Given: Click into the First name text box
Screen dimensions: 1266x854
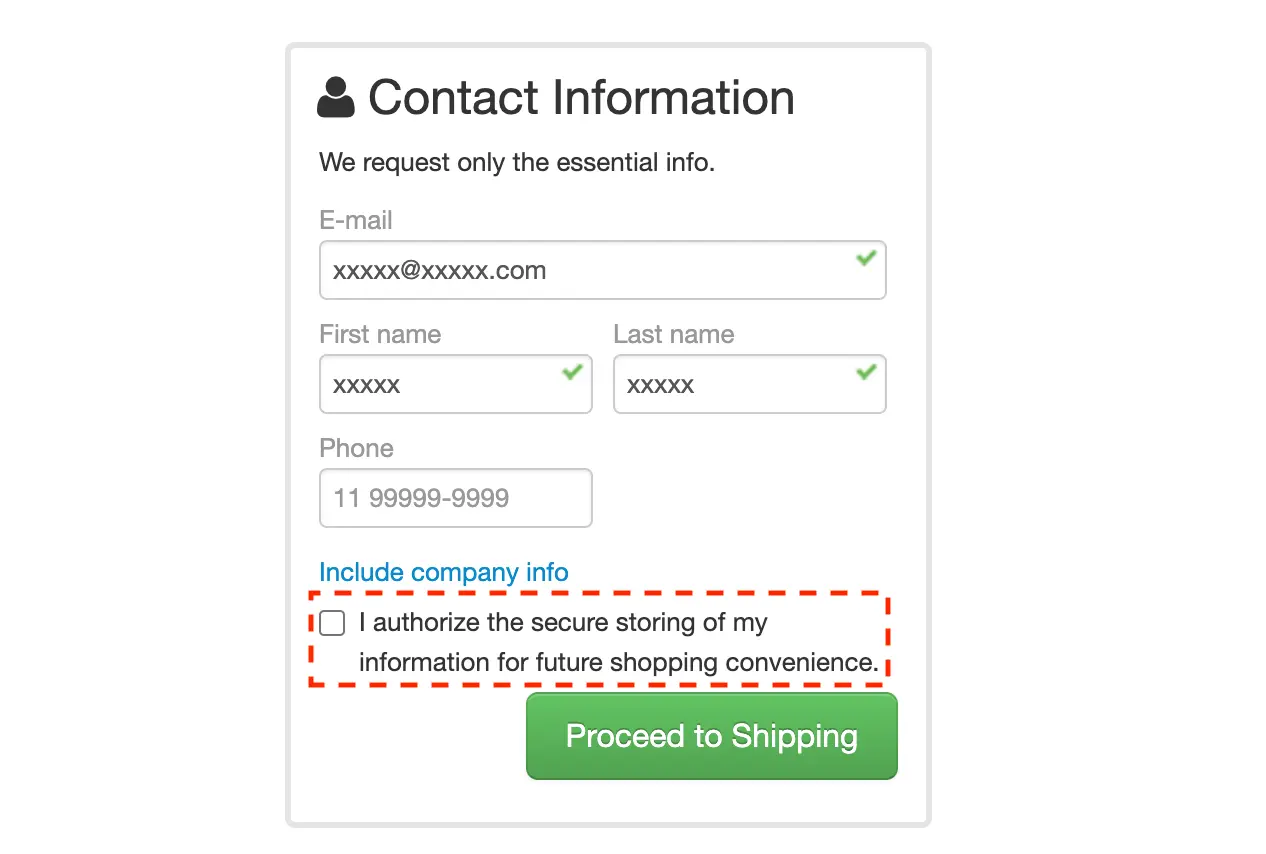Looking at the screenshot, I should point(445,385).
